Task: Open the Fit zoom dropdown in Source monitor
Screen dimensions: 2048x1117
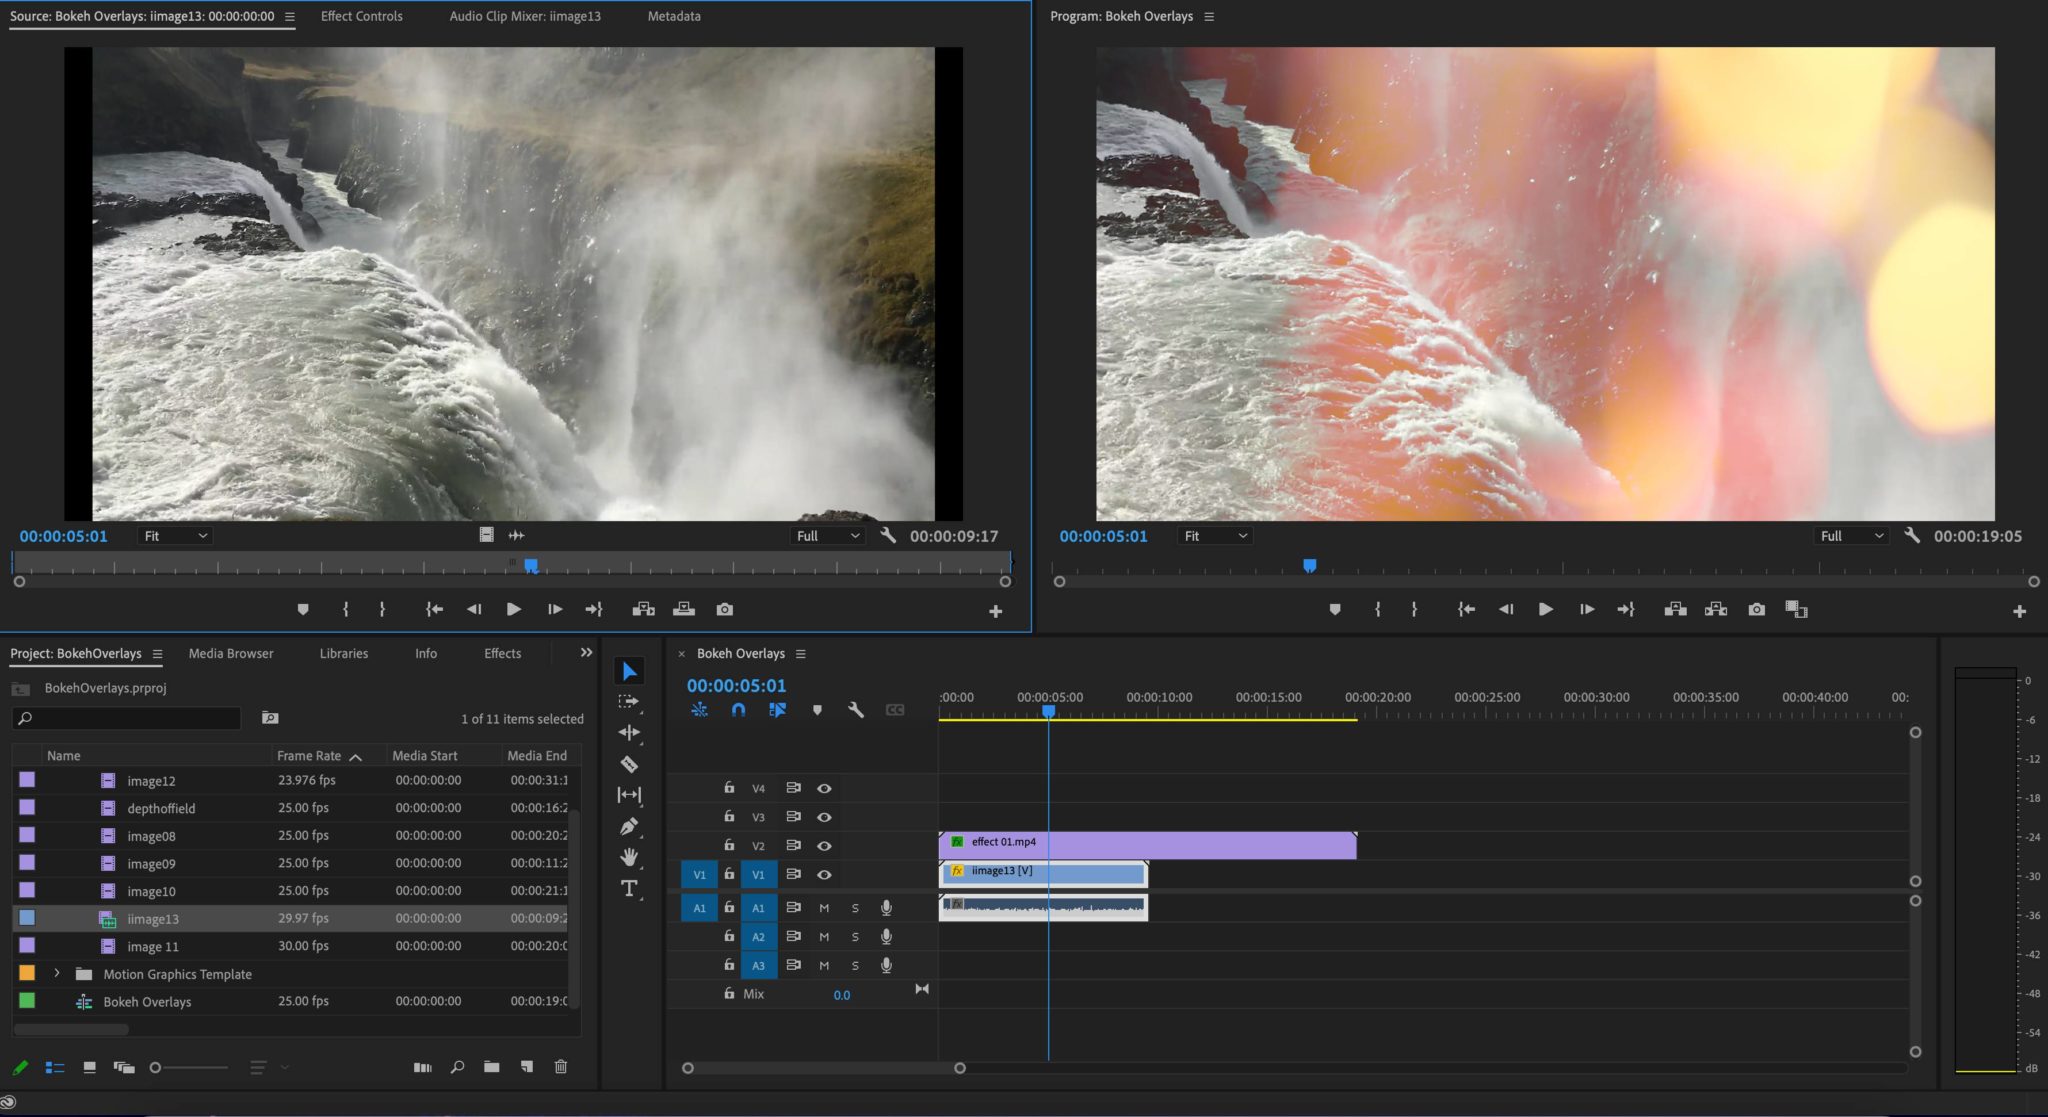Action: pos(173,535)
